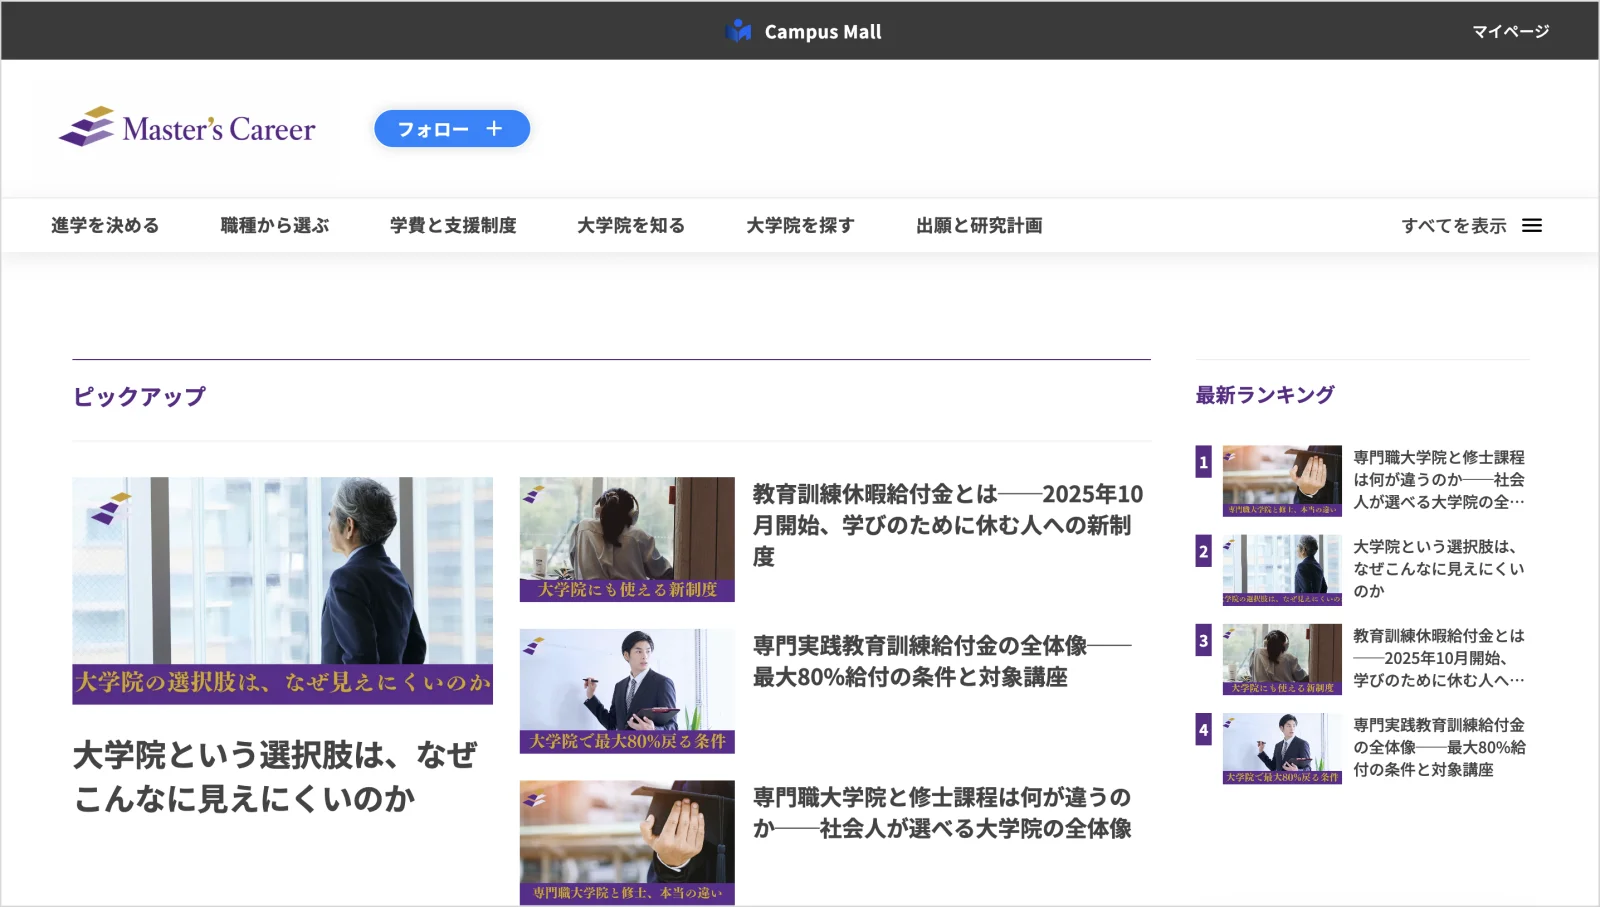Click the Campus Mall logo icon
The width and height of the screenshot is (1600, 907).
click(x=738, y=31)
